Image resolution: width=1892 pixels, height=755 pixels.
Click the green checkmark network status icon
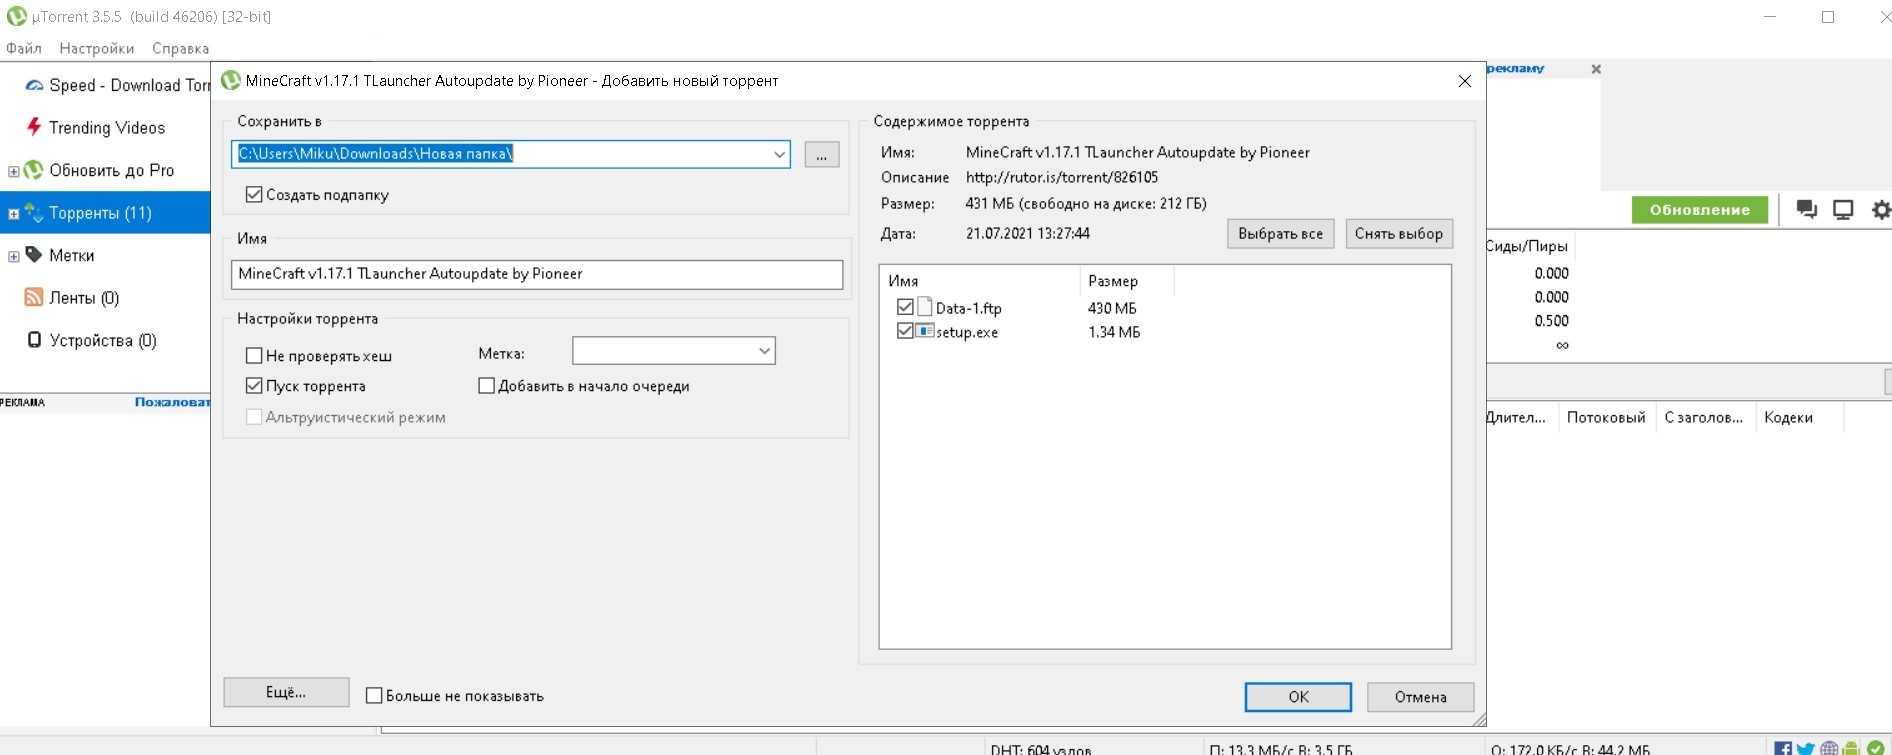(x=1875, y=748)
